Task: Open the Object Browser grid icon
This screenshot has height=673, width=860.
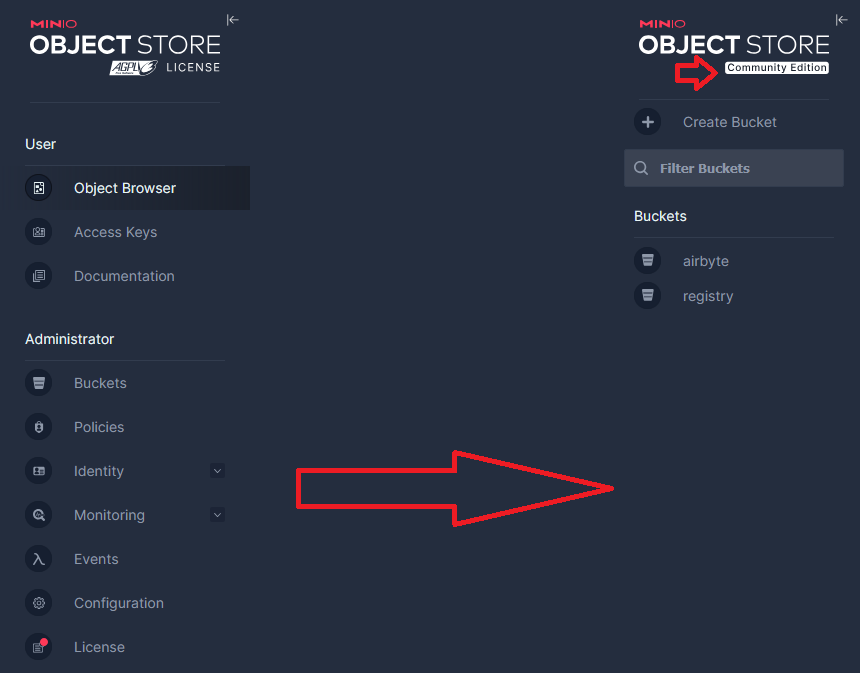Action: click(38, 188)
